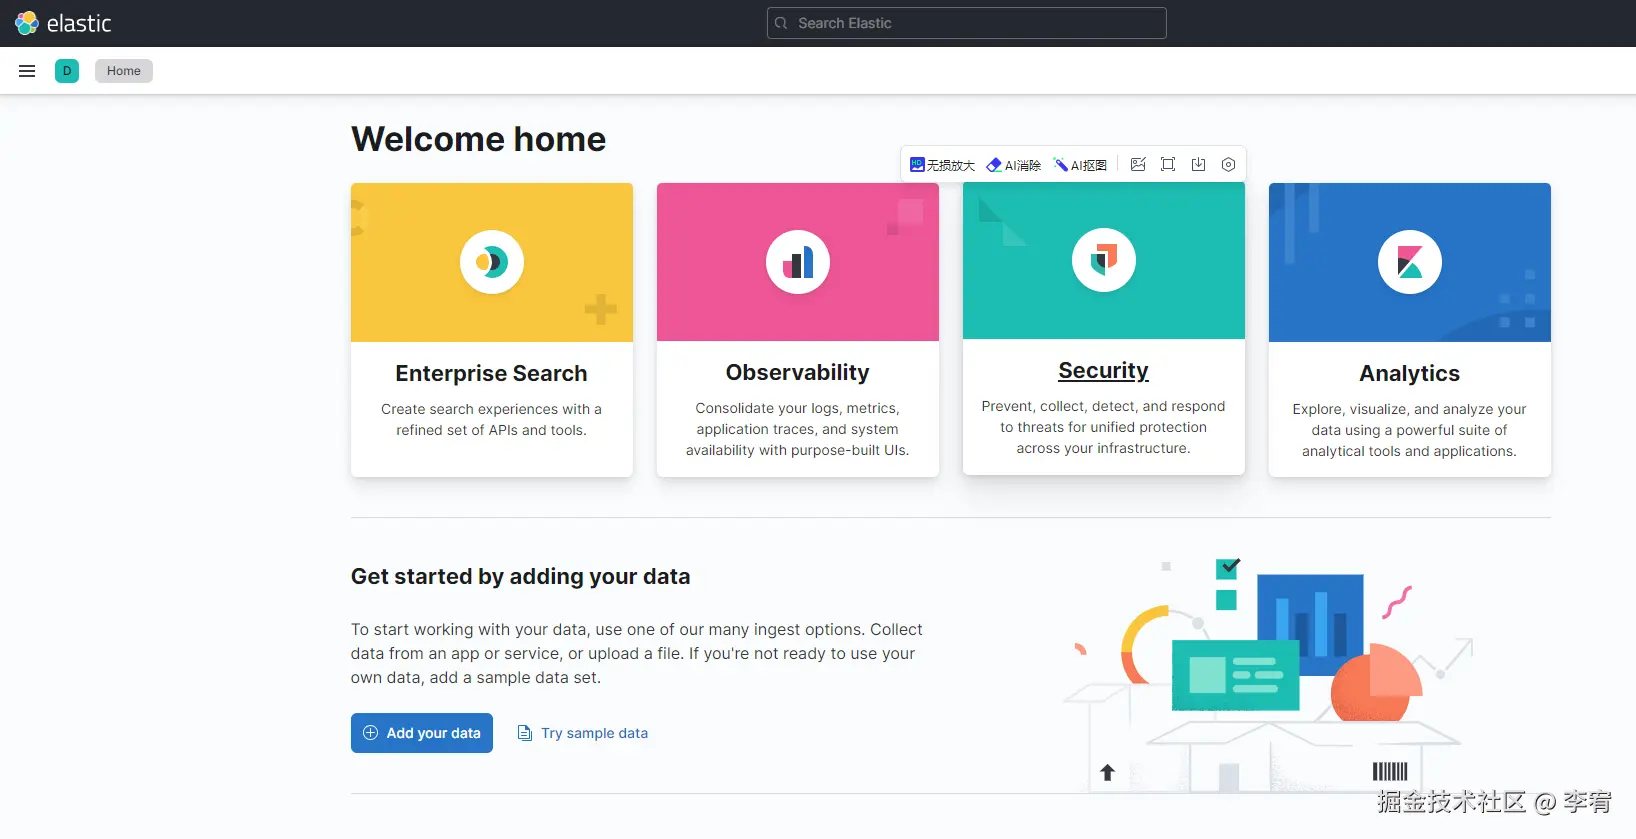The height and width of the screenshot is (839, 1636).
Task: Open the Enterprise Search card title
Action: [491, 373]
